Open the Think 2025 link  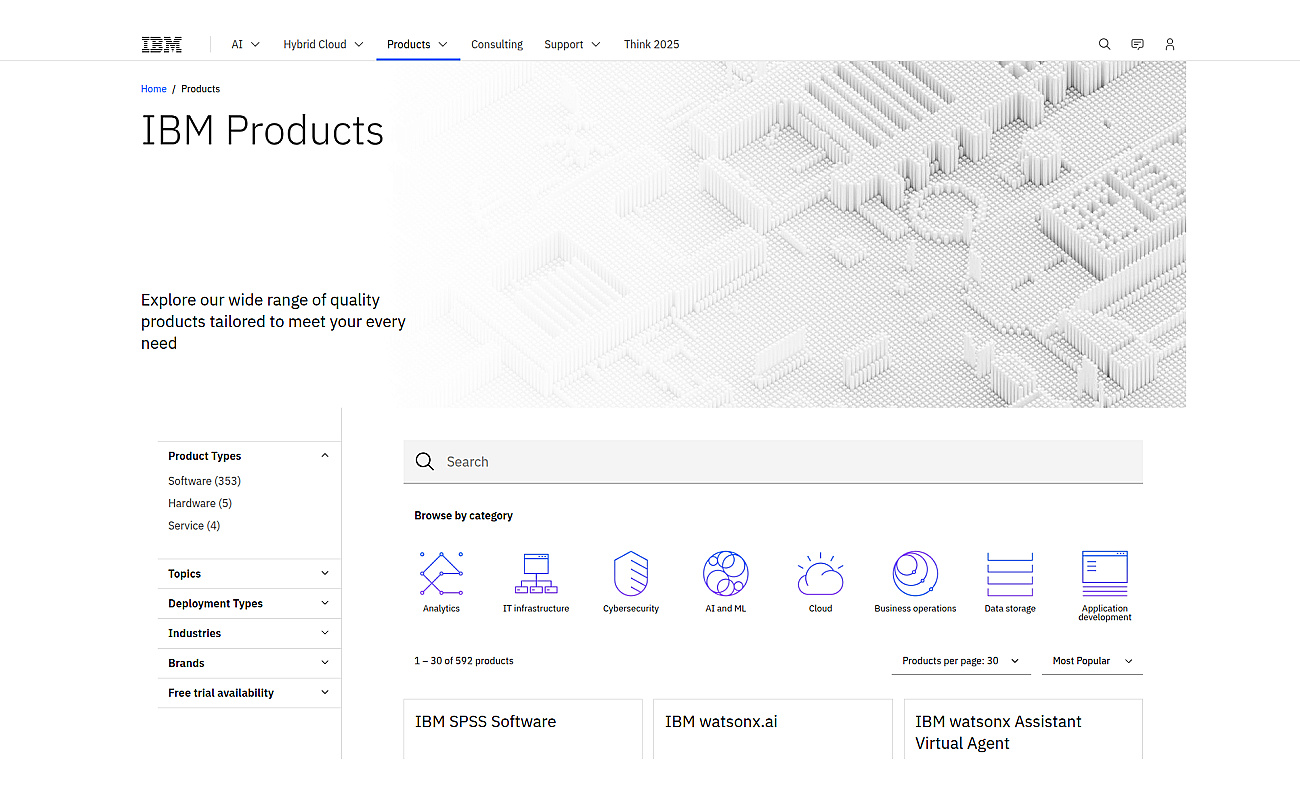[651, 44]
